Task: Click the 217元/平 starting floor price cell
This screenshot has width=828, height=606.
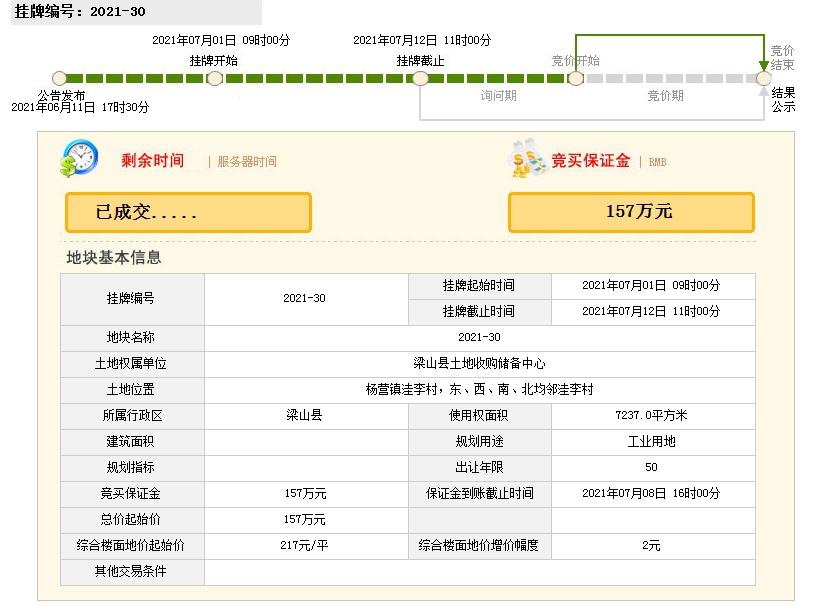Action: (305, 546)
